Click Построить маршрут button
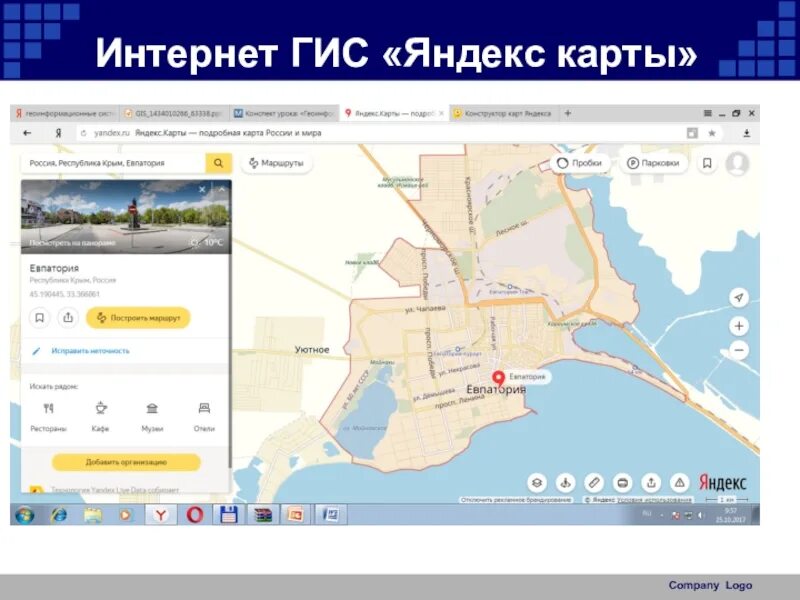This screenshot has width=800, height=600. [138, 318]
